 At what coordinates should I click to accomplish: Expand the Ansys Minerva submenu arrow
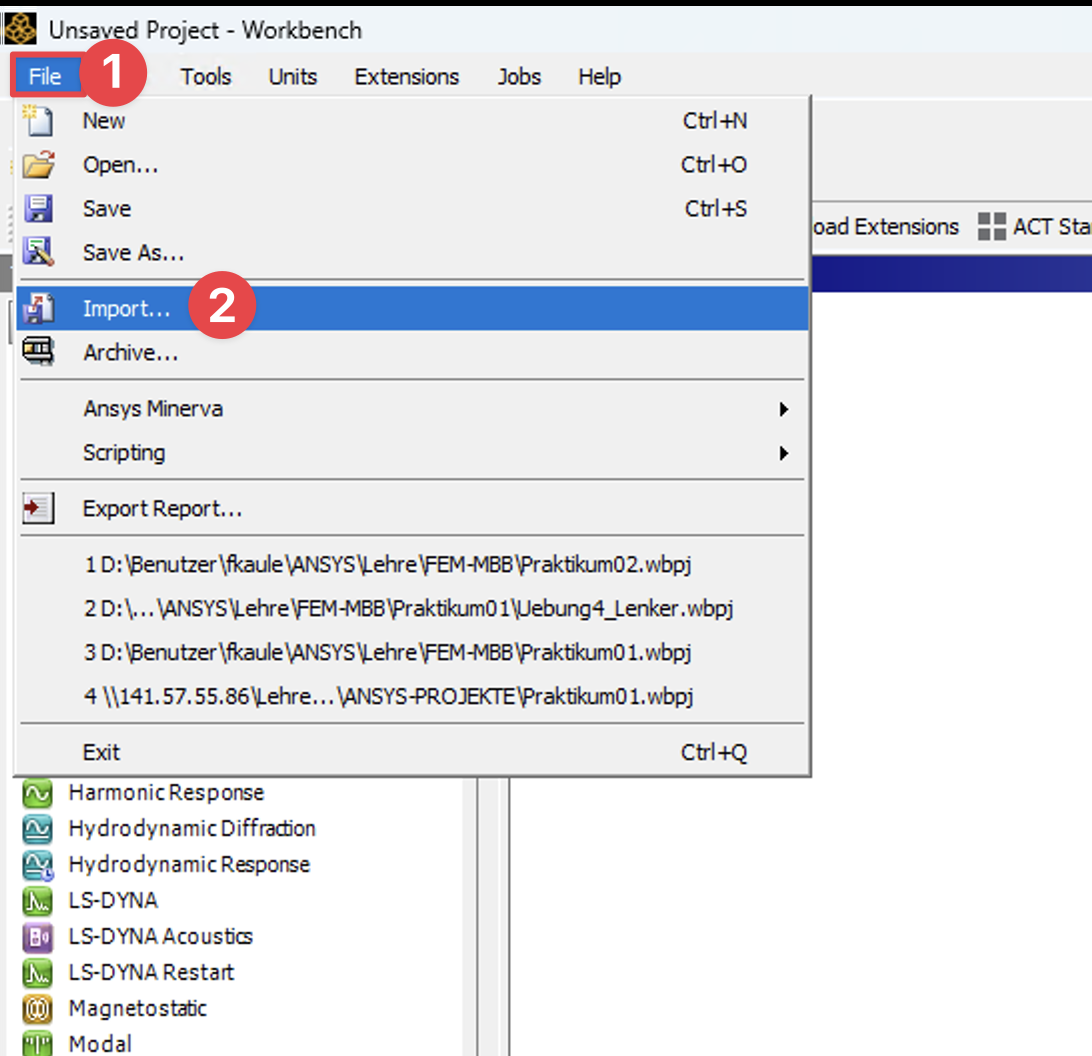(x=784, y=409)
